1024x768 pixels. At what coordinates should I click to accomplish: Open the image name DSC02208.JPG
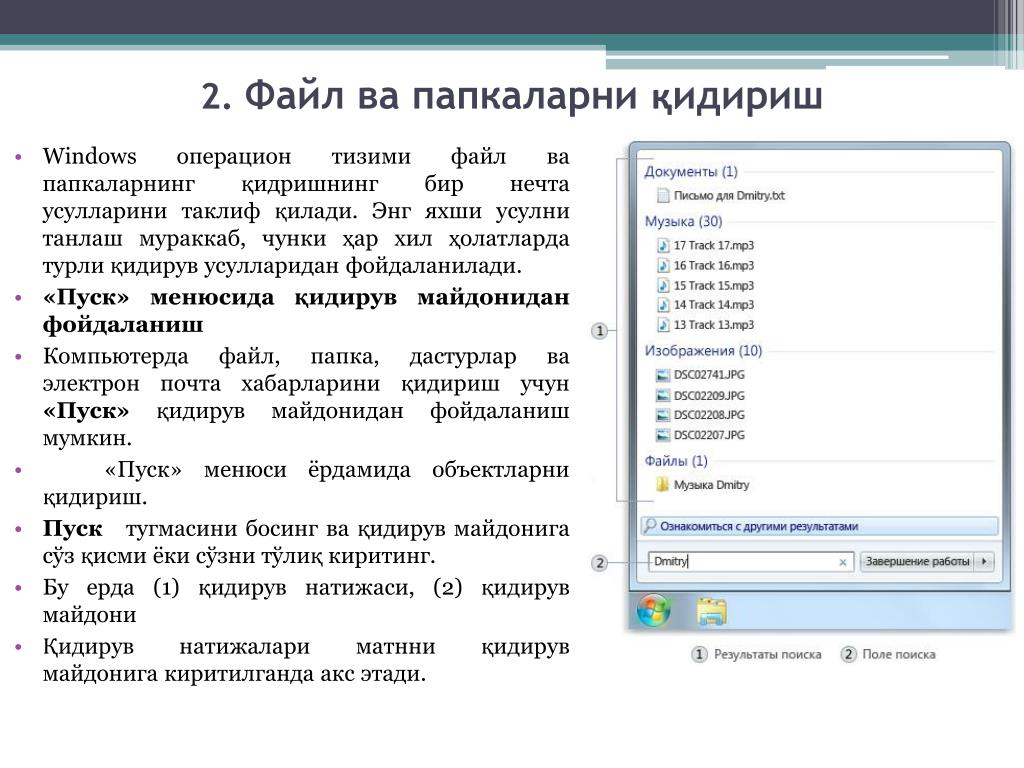point(709,415)
